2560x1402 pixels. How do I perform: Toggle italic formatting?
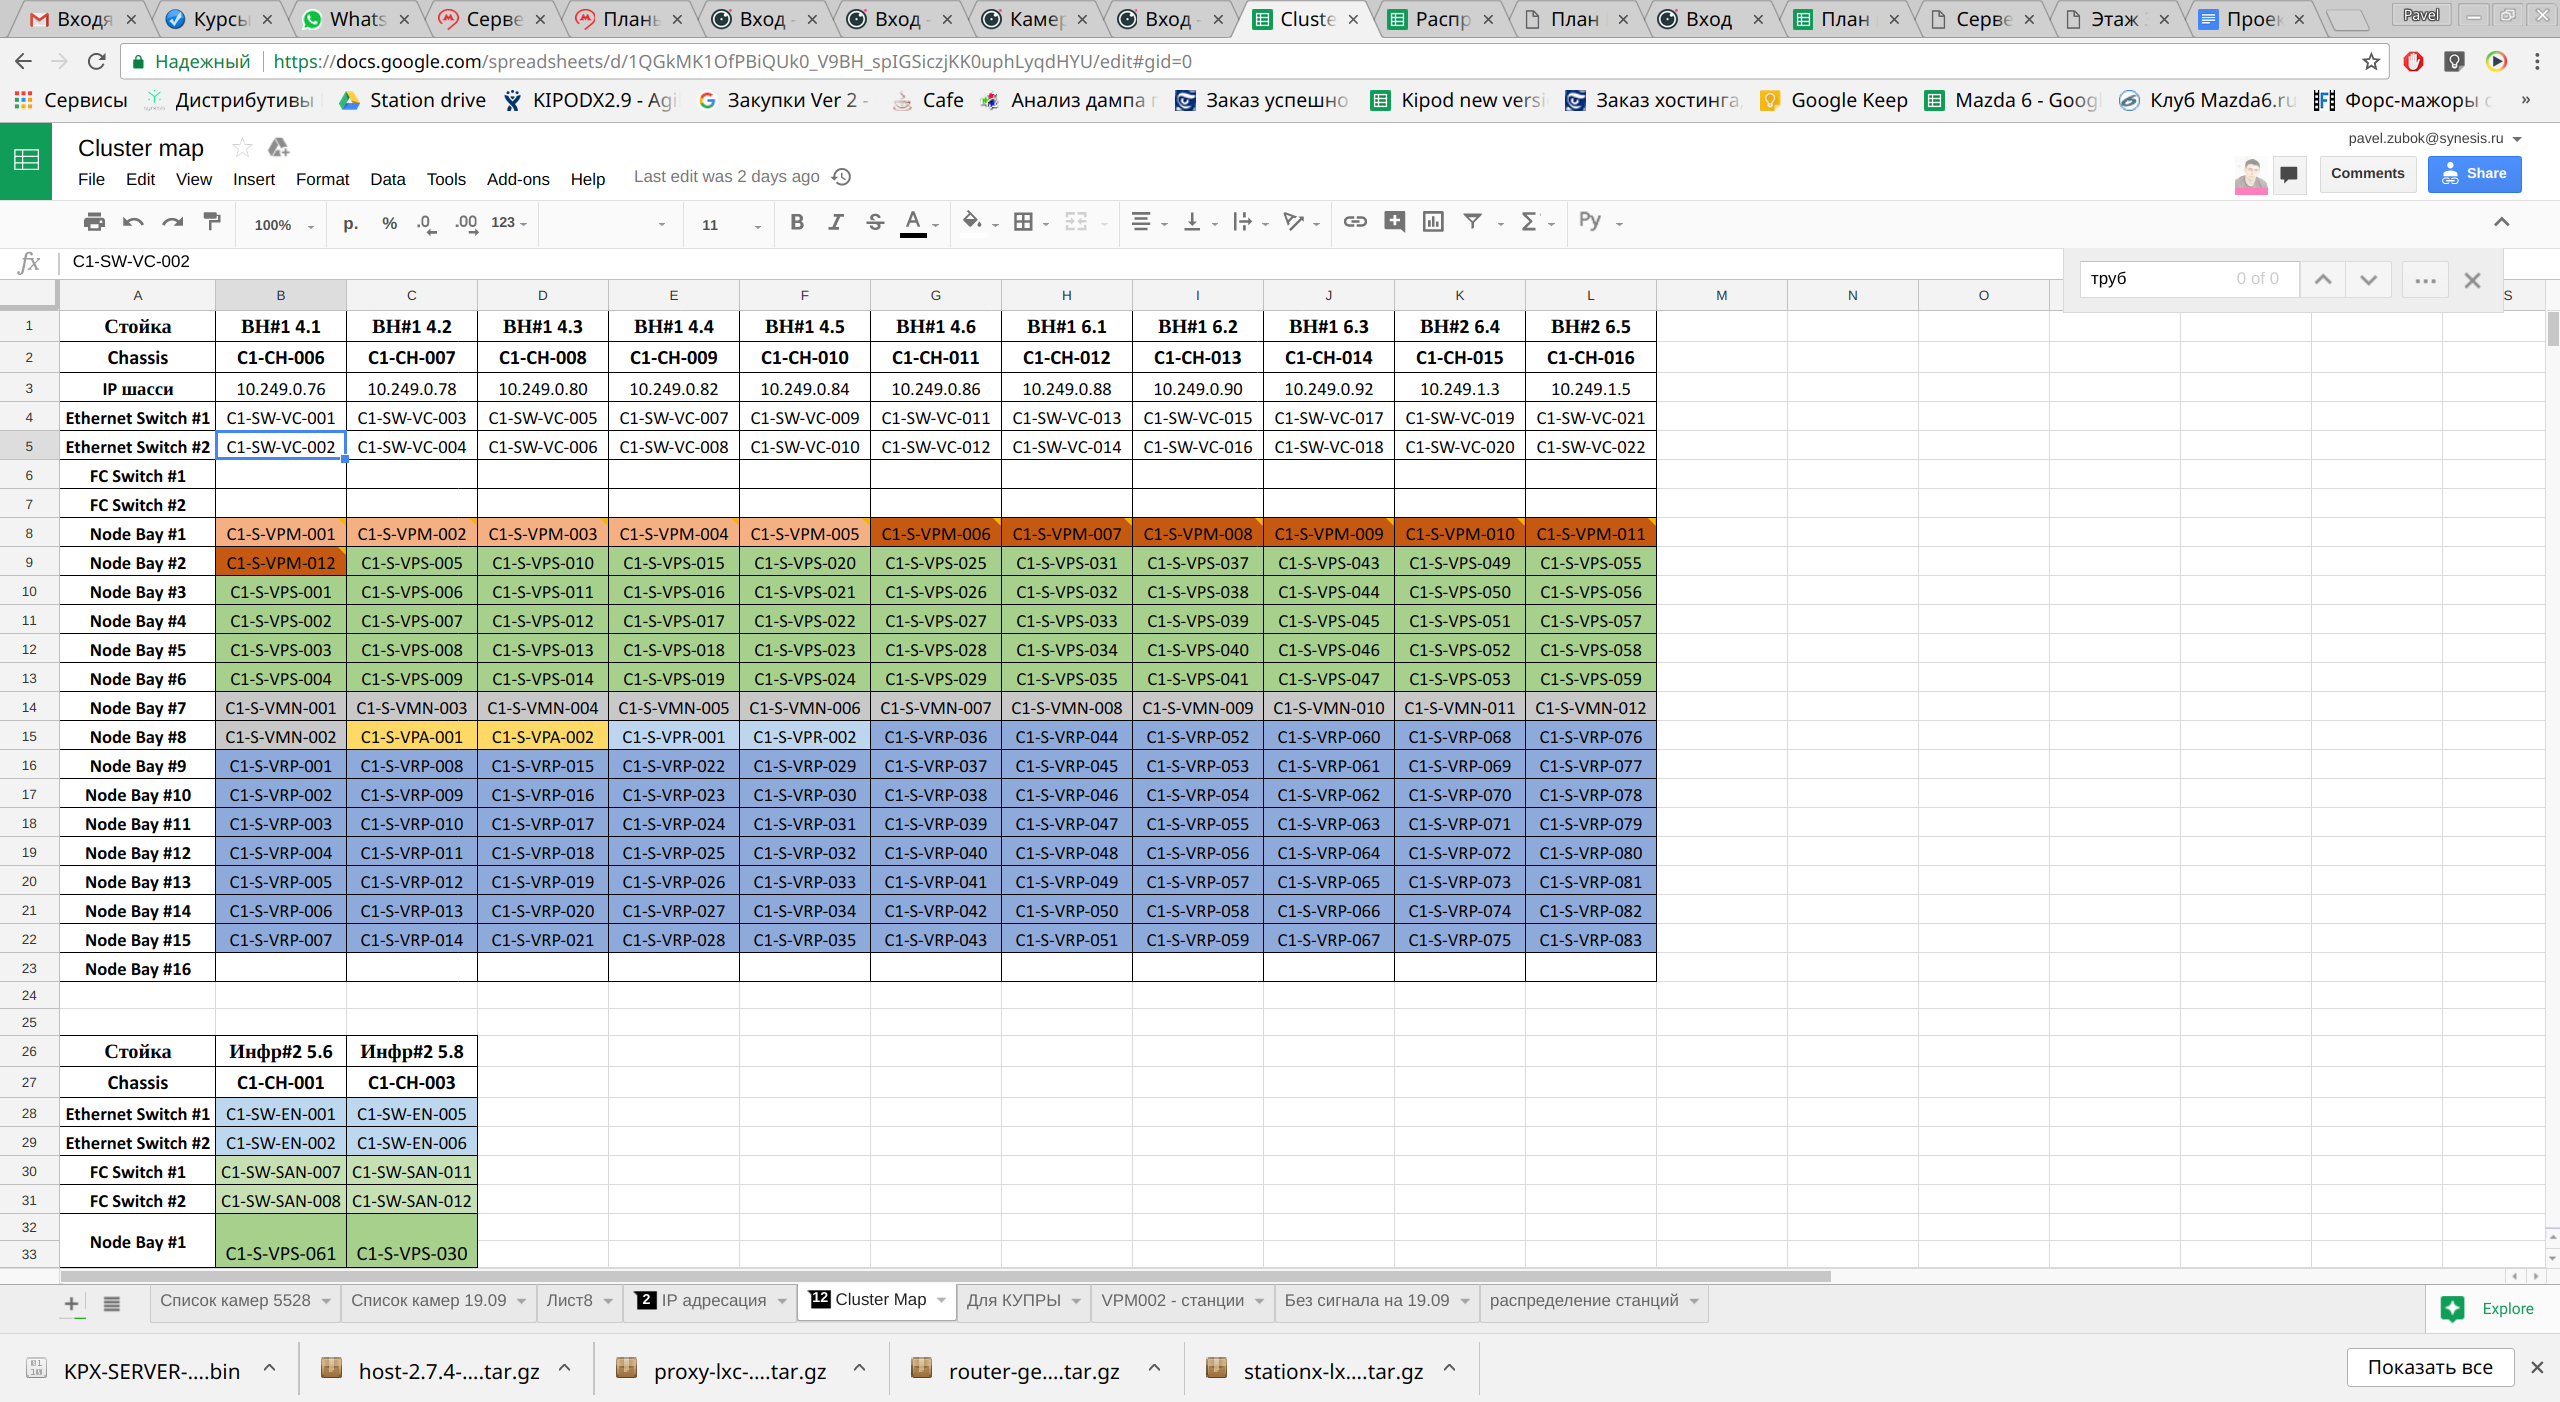coord(836,222)
